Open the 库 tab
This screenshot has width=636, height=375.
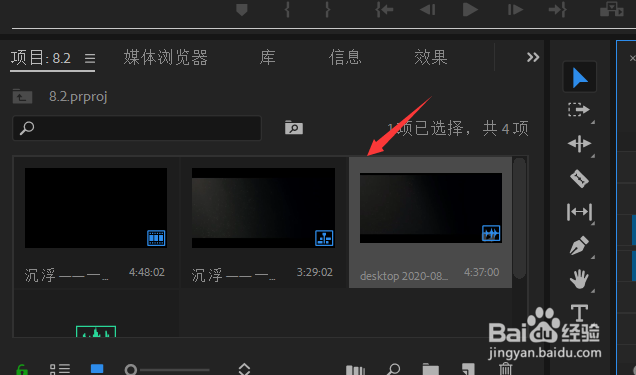268,58
